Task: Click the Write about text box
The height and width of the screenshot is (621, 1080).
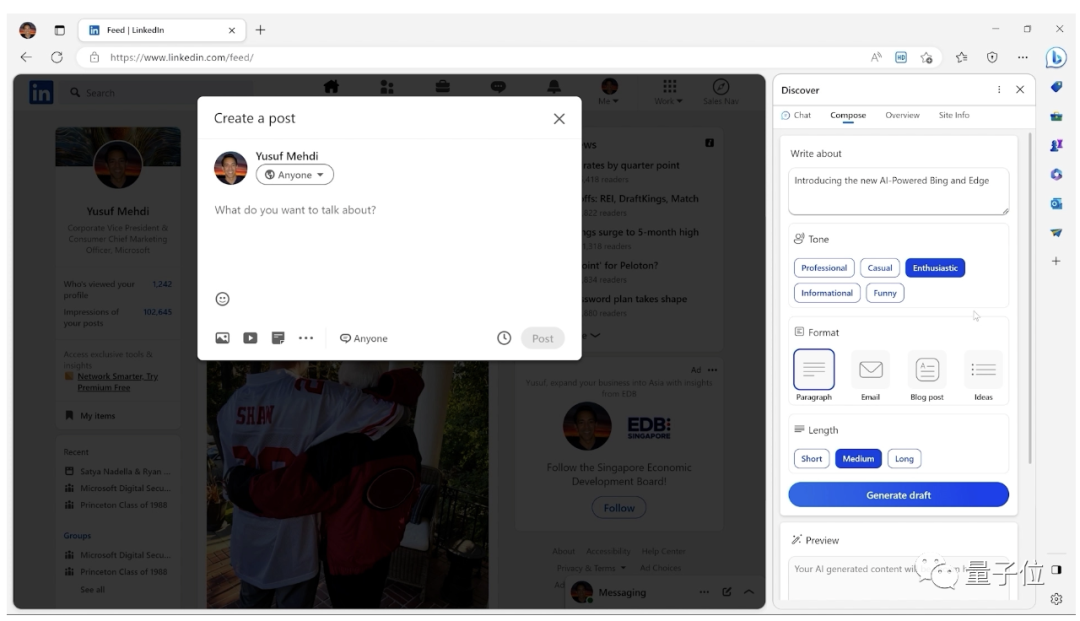Action: pos(898,191)
